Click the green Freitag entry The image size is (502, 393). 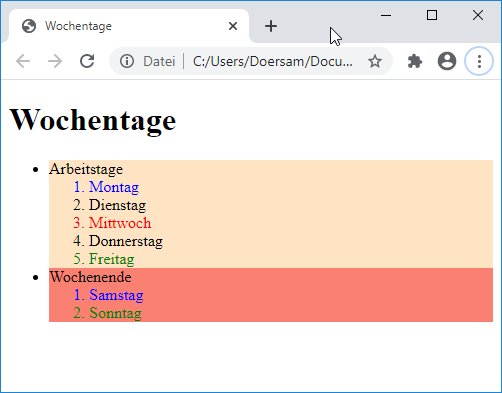(x=112, y=259)
